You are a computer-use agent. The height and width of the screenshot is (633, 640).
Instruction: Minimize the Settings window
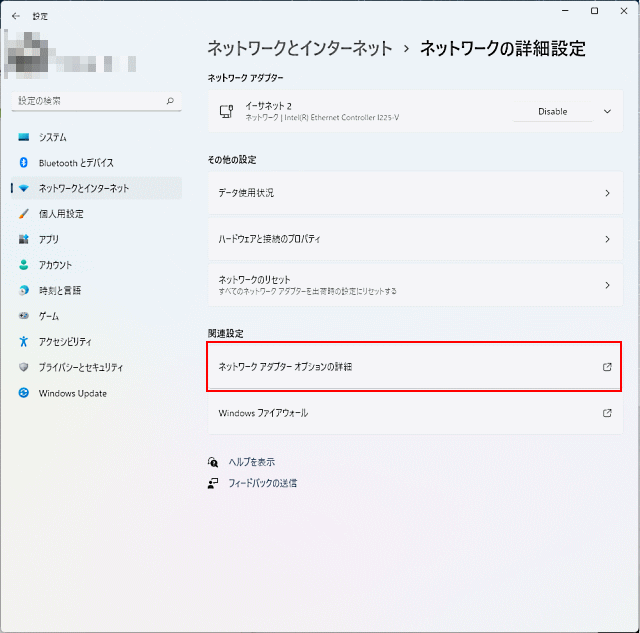tap(565, 11)
